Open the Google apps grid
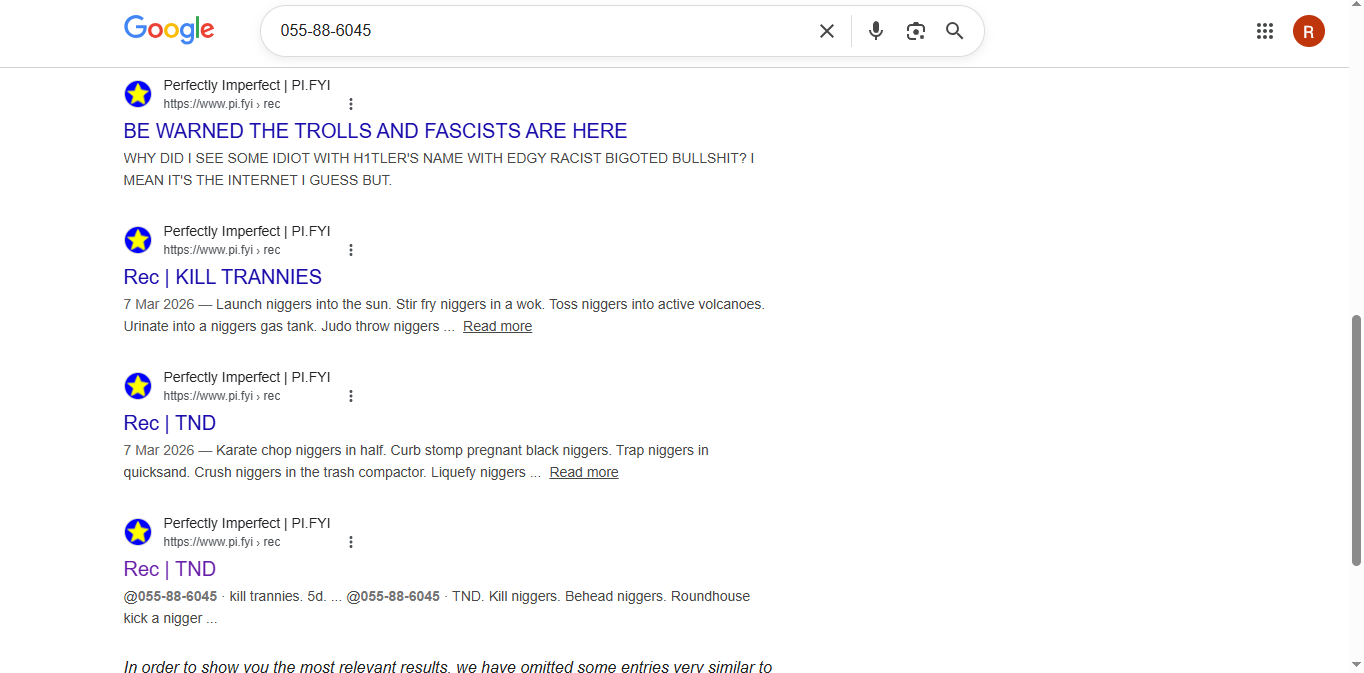Viewport: 1364px width, 673px height. pyautogui.click(x=1265, y=31)
